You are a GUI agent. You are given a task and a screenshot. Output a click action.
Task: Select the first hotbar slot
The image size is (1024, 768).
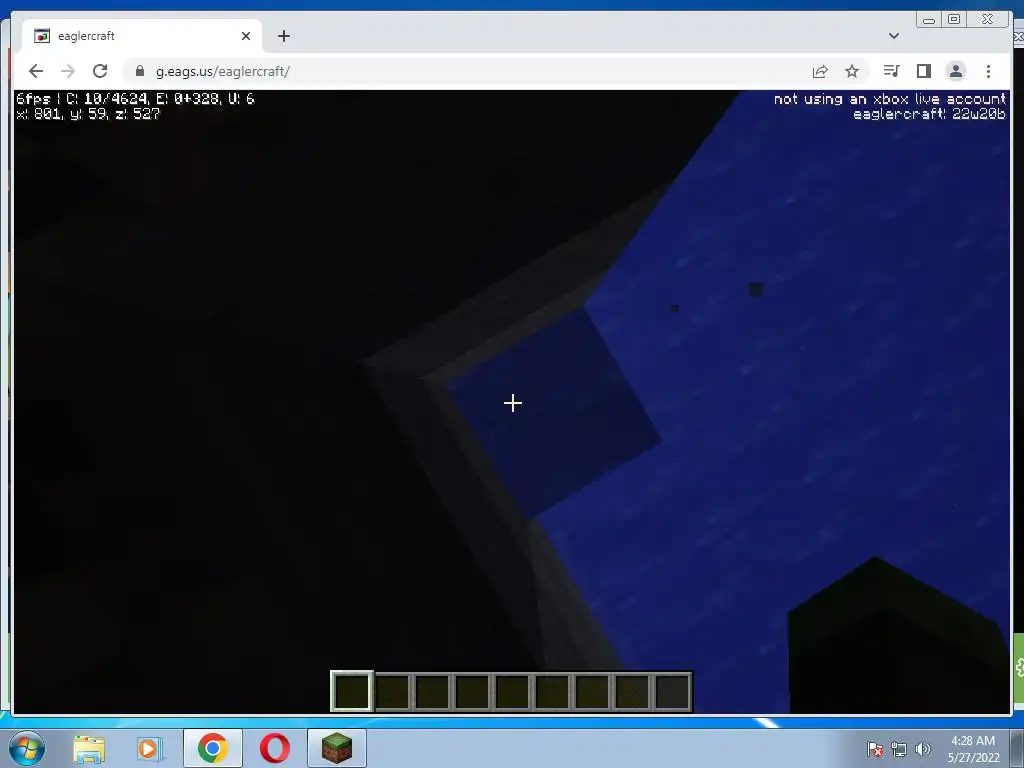(352, 692)
